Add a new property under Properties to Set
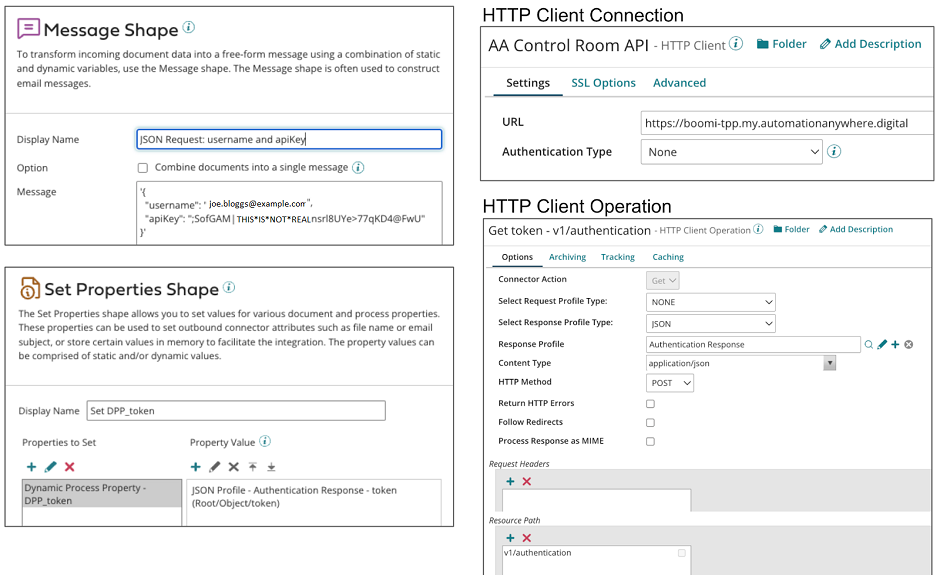Image resolution: width=940 pixels, height=575 pixels. [x=31, y=467]
